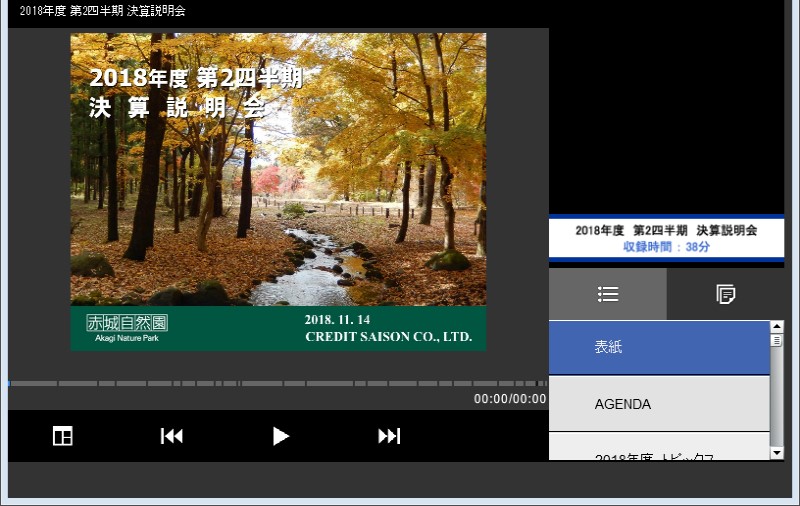Viewport: 800px width, 506px height.
Task: Skip to previous slide chapter
Action: (172, 436)
